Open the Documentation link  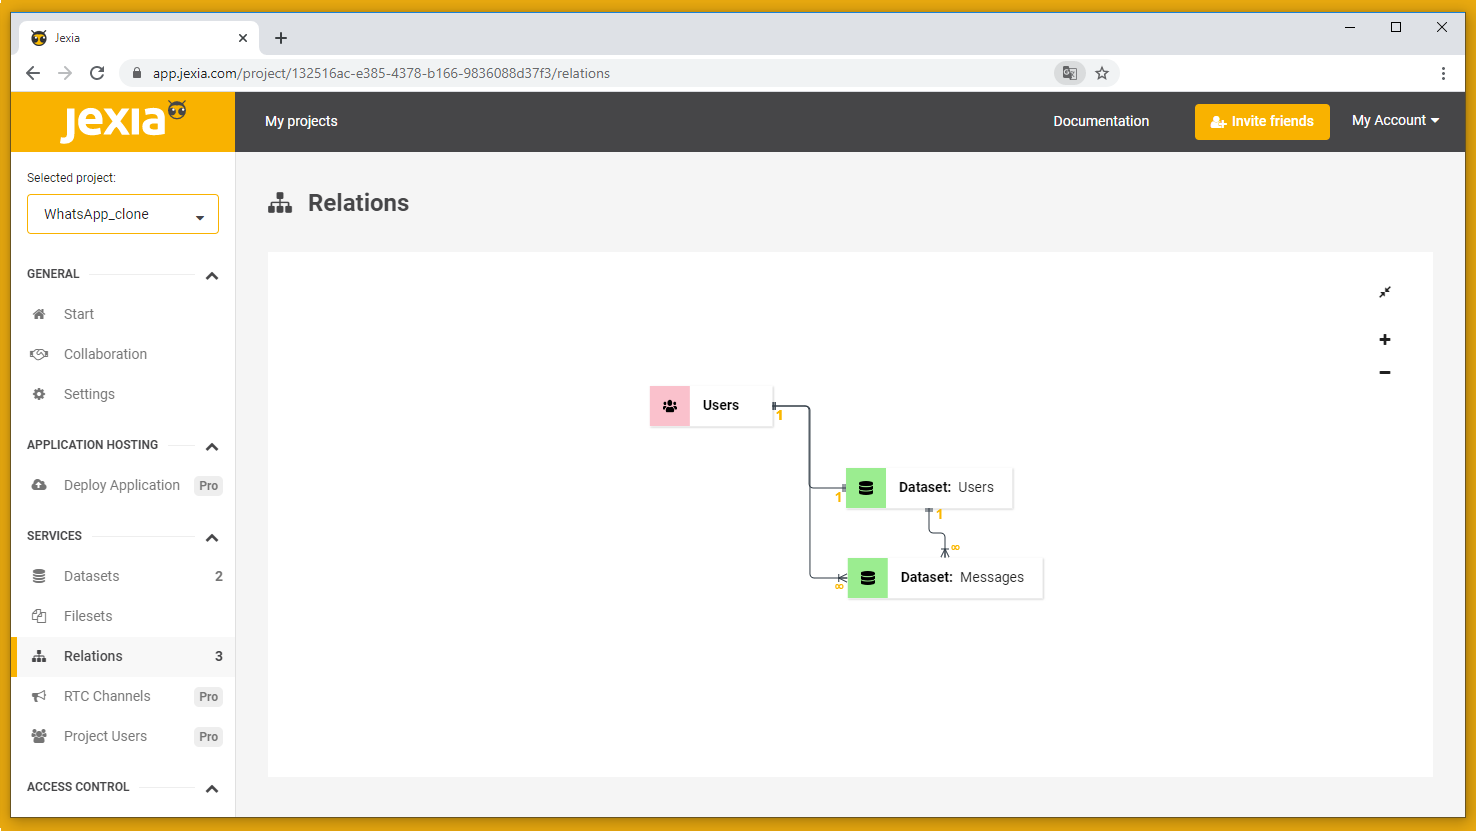[x=1101, y=121]
